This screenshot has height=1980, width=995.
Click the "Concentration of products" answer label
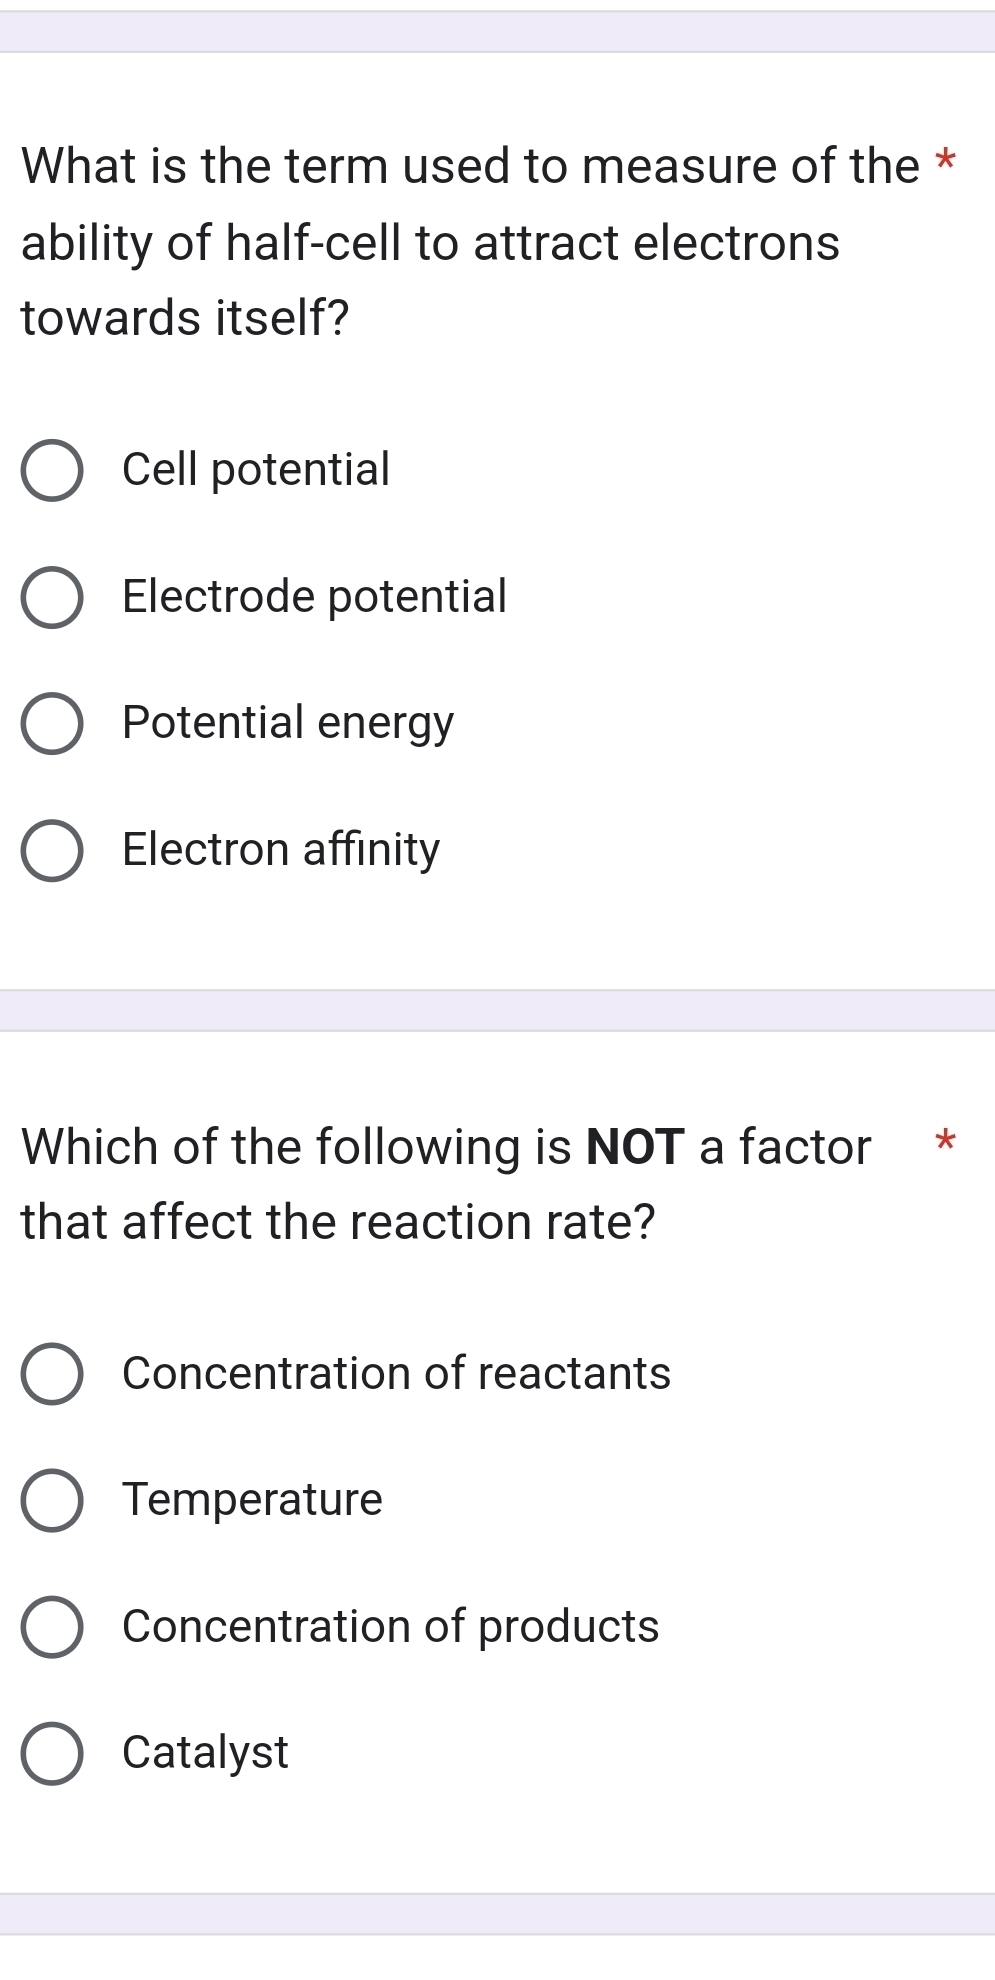tap(388, 1627)
